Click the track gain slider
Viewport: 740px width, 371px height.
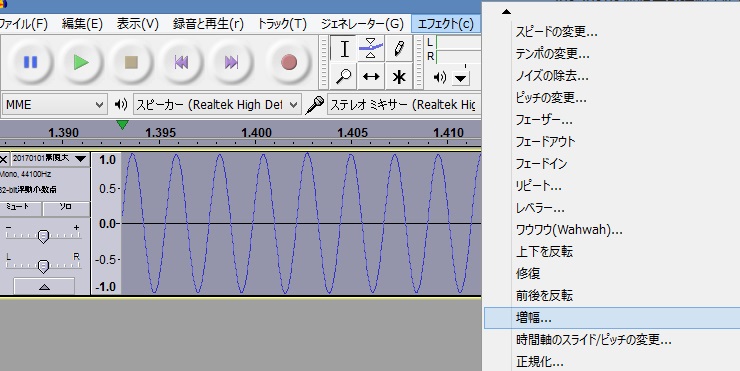(43, 235)
